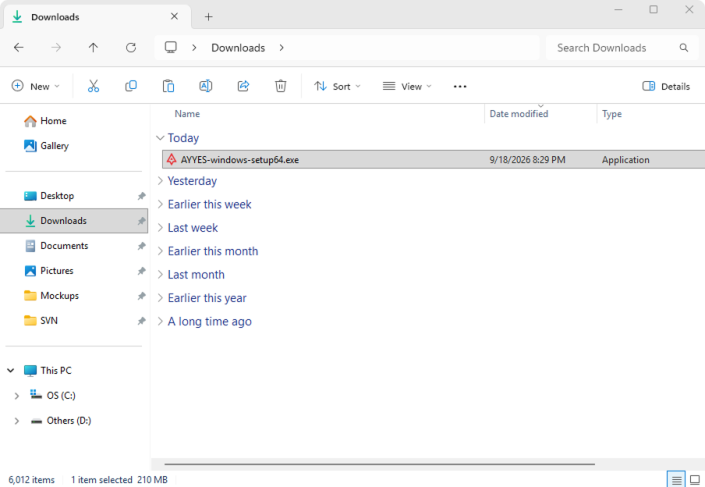
Task: Click the Rename icon in toolbar
Action: [205, 86]
